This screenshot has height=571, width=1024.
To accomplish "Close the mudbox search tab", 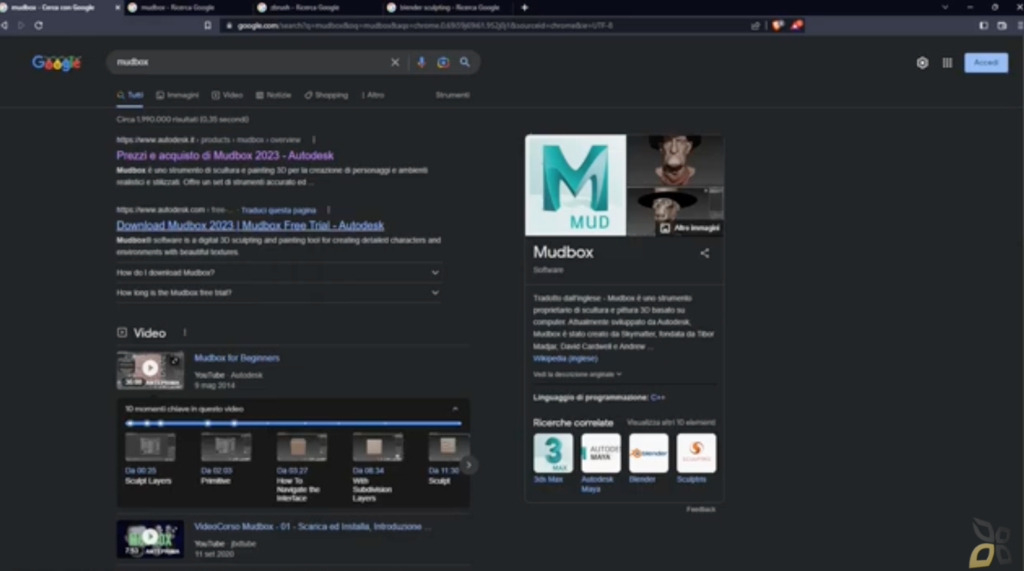I will pyautogui.click(x=118, y=8).
